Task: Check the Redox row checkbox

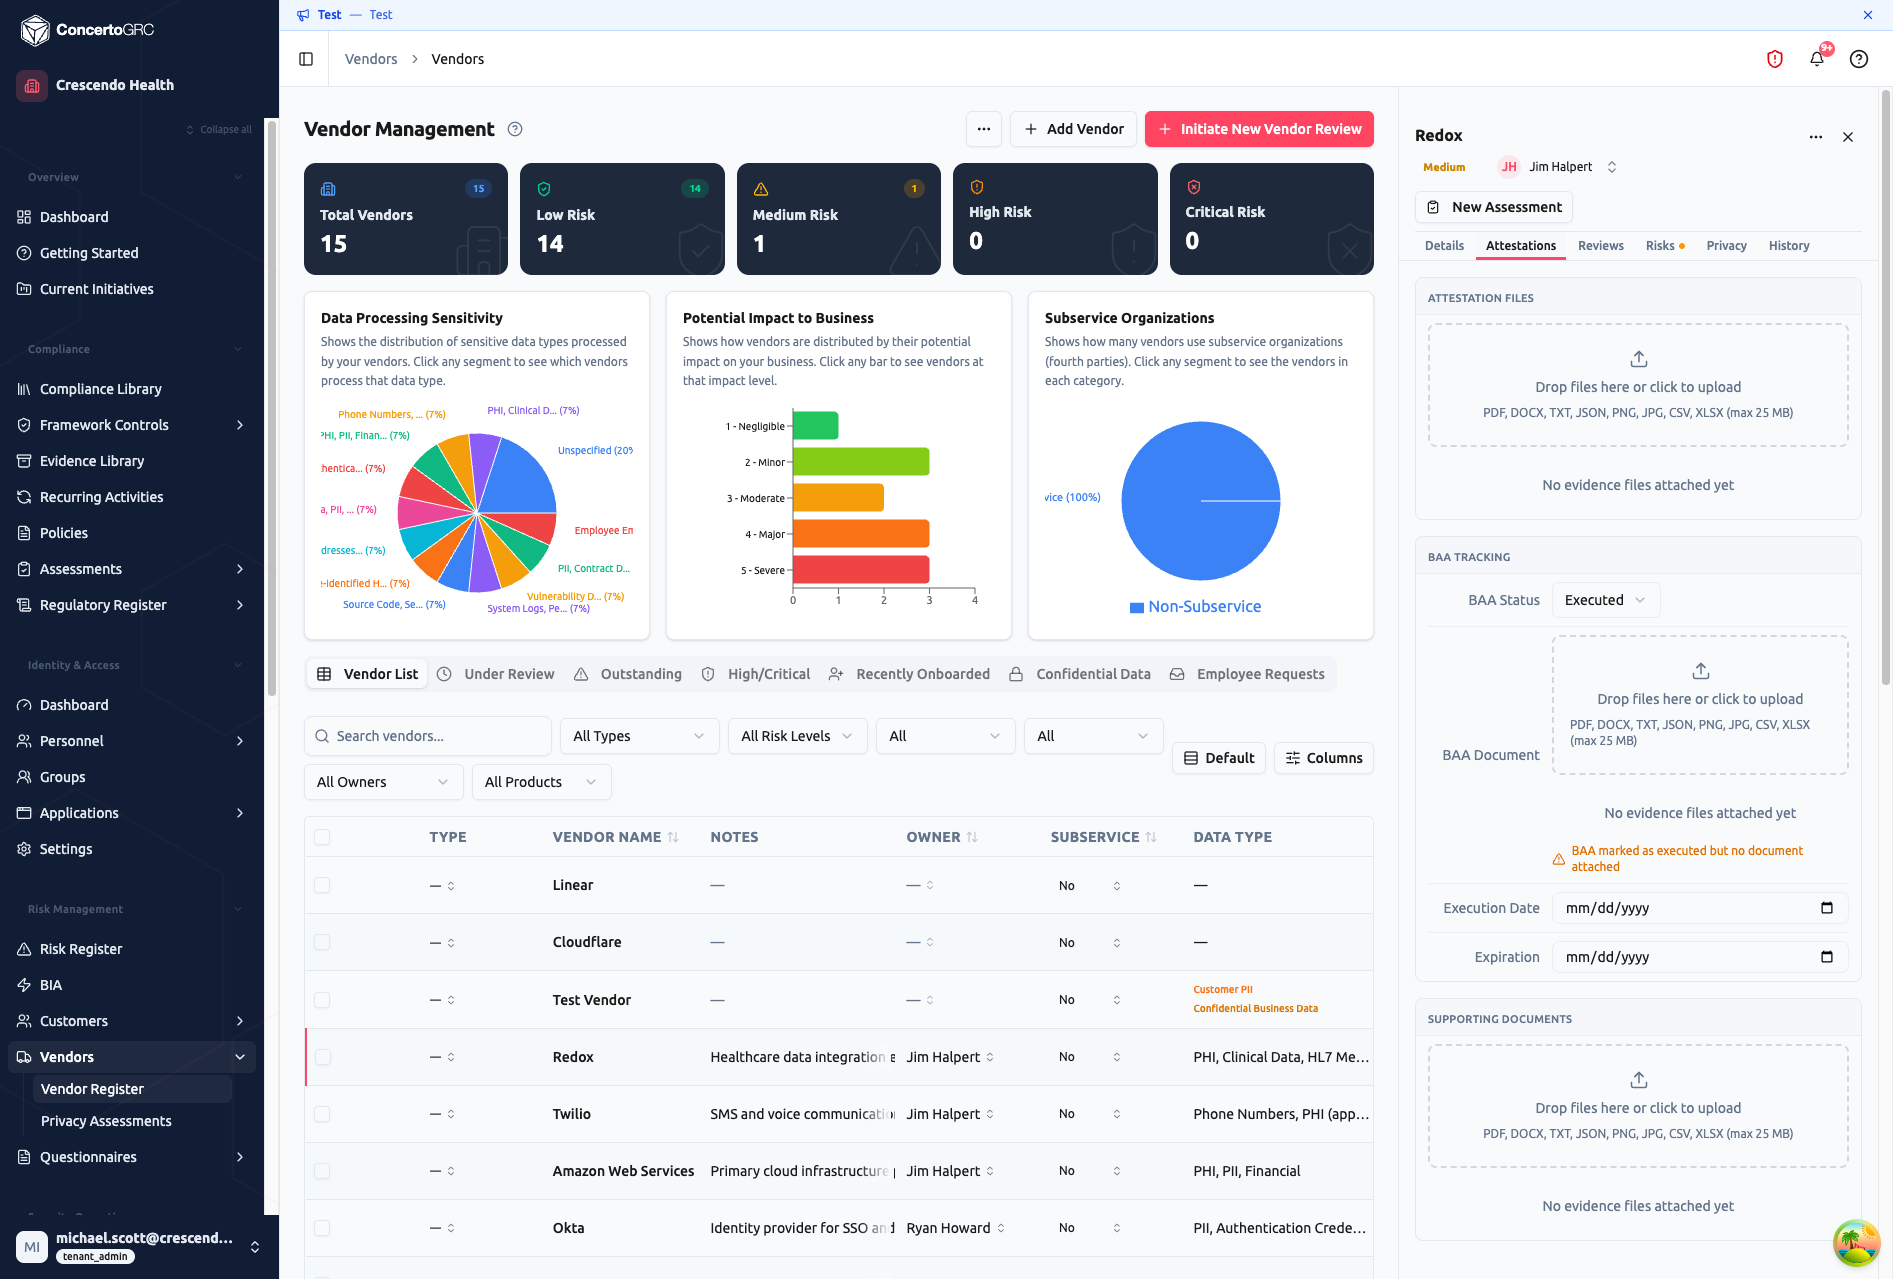Action: [x=322, y=1057]
